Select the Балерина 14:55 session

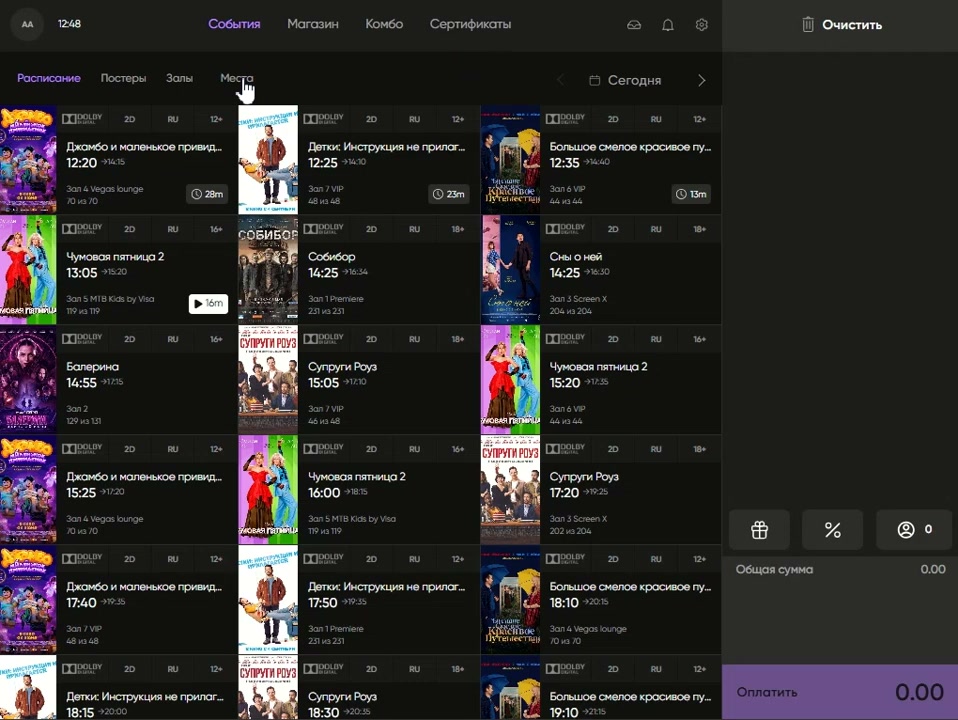pyautogui.click(x=119, y=380)
